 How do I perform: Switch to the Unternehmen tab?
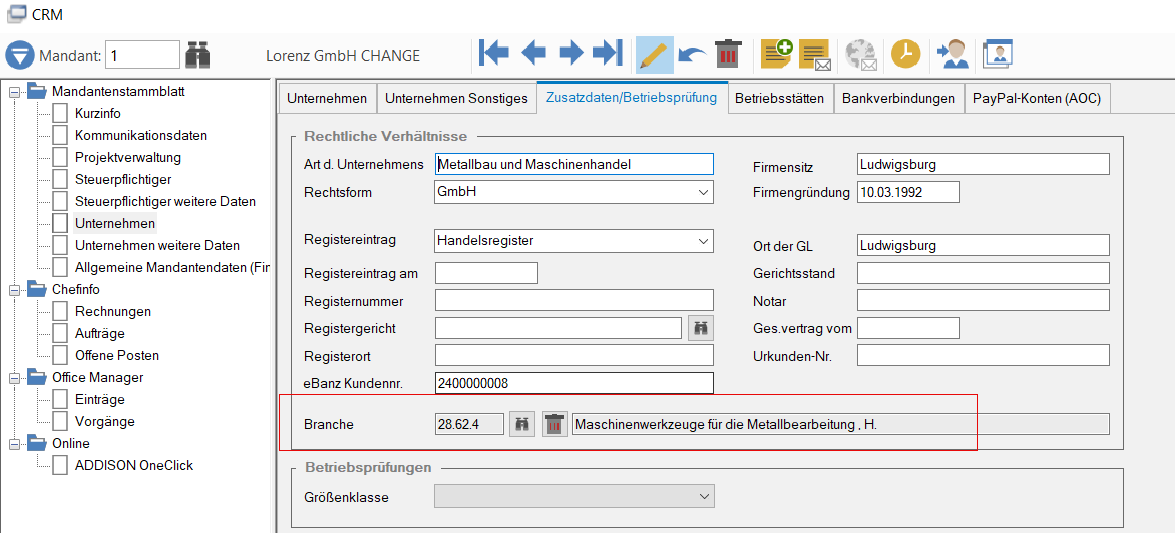click(x=327, y=98)
